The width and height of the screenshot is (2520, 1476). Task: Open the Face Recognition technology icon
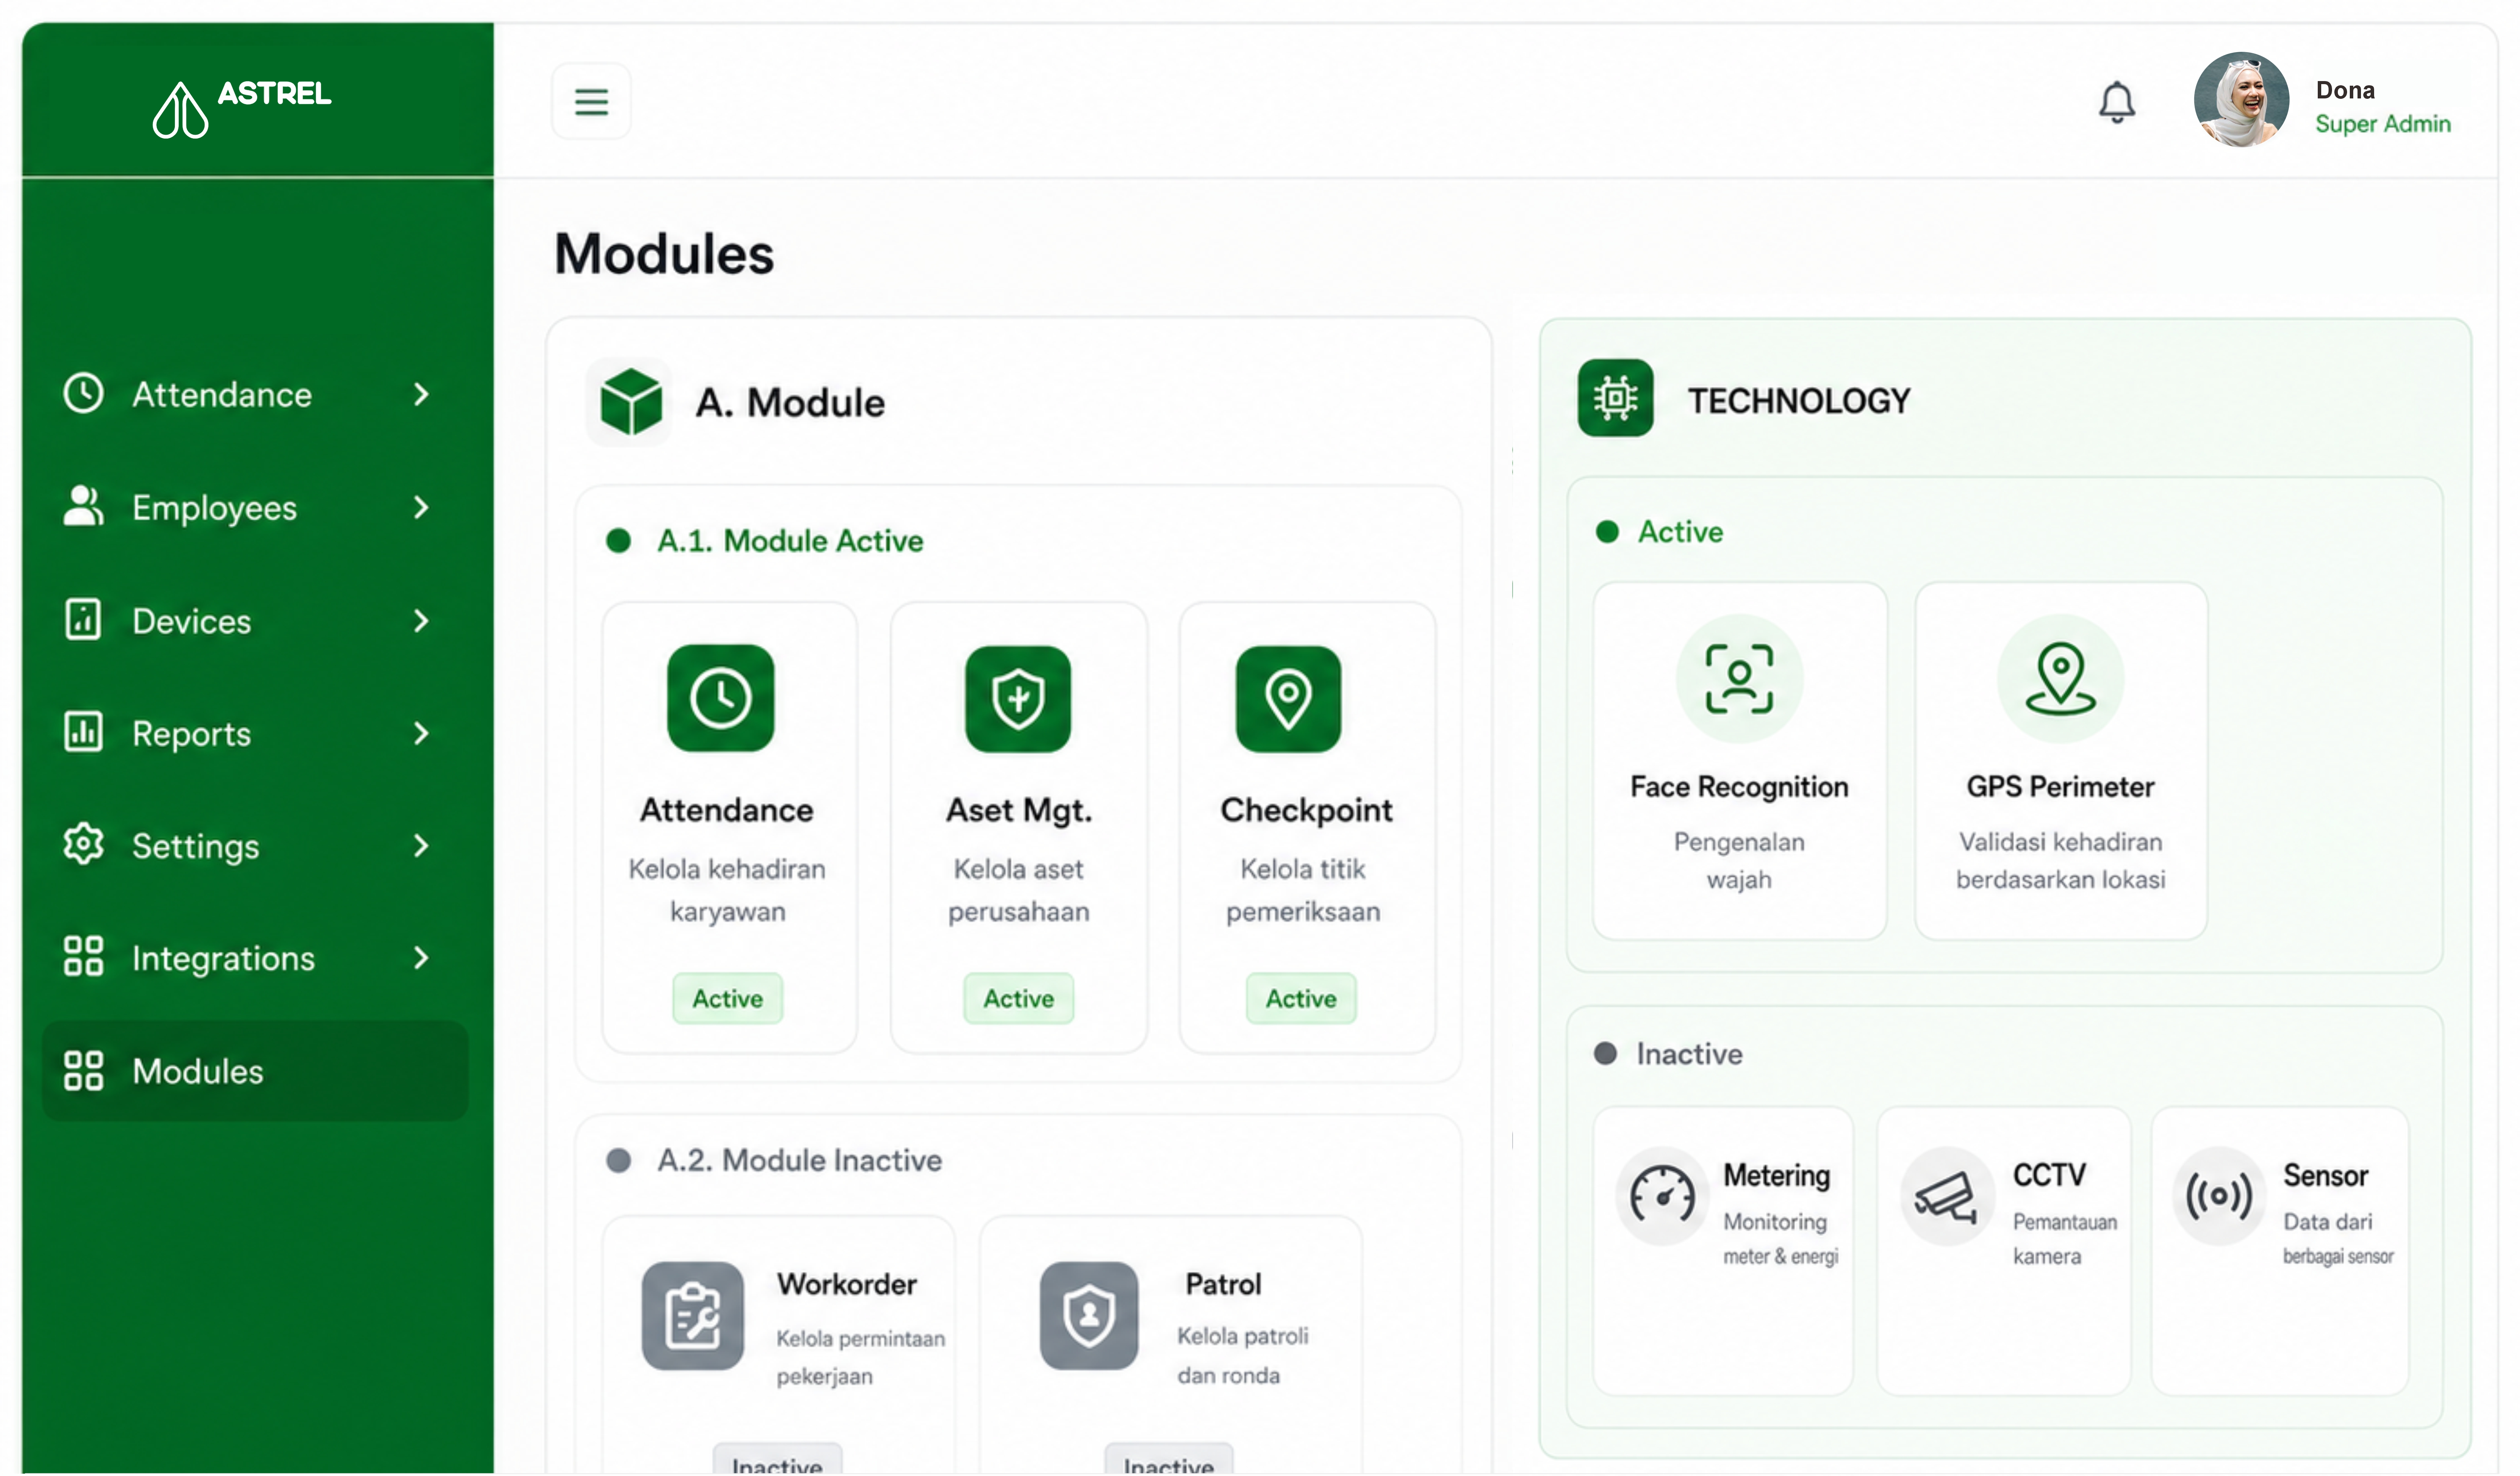pos(1739,678)
